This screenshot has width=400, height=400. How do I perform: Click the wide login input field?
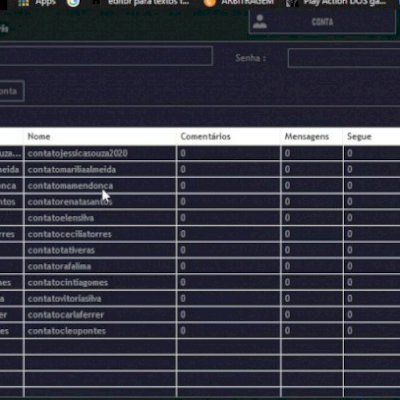(106, 56)
